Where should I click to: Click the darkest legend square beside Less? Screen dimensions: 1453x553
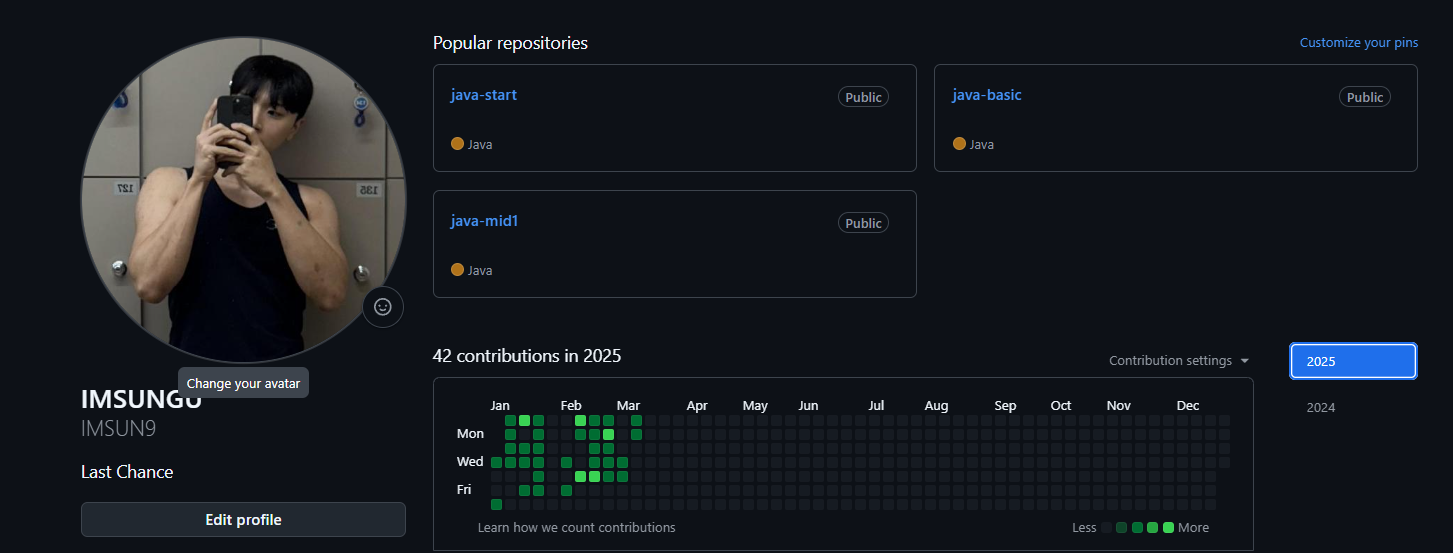click(1106, 528)
